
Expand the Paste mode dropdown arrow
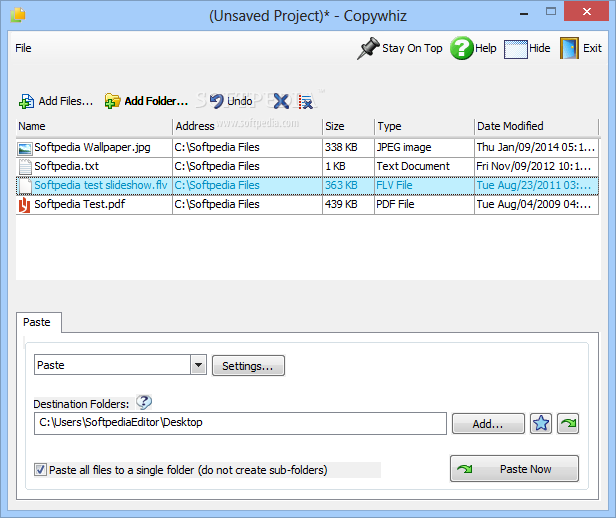(199, 365)
